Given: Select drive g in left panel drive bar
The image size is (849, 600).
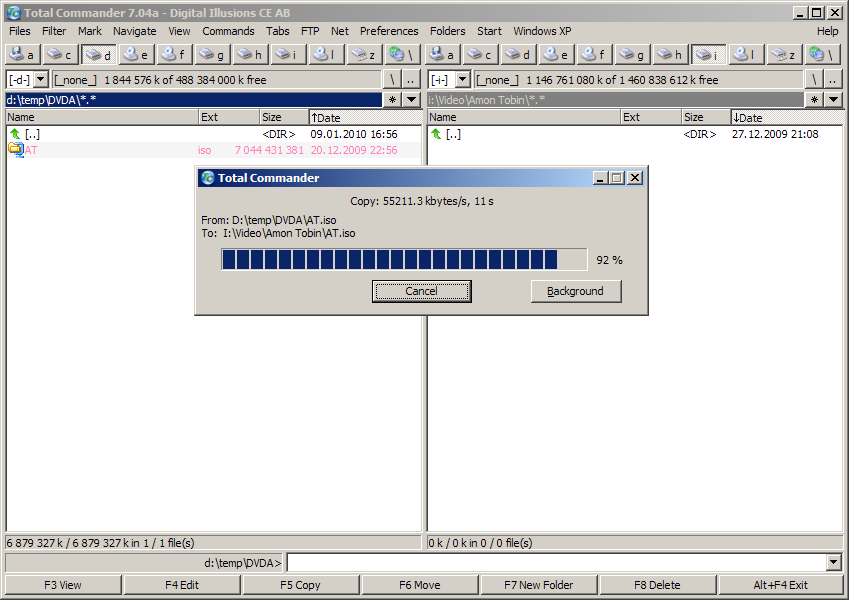Looking at the screenshot, I should (x=212, y=55).
